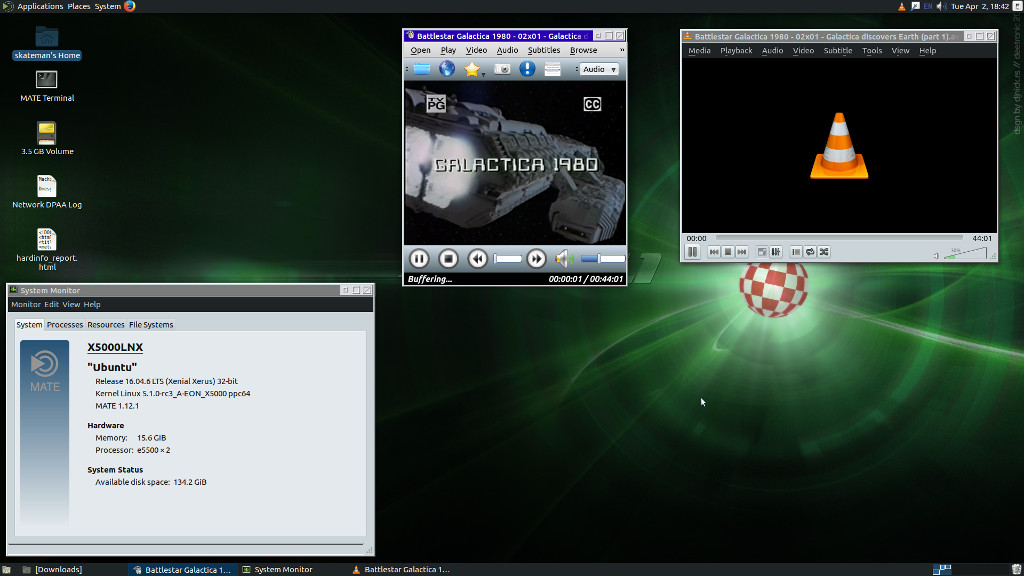Expand the hidden SMPlayer menu items chevron

click(x=622, y=50)
